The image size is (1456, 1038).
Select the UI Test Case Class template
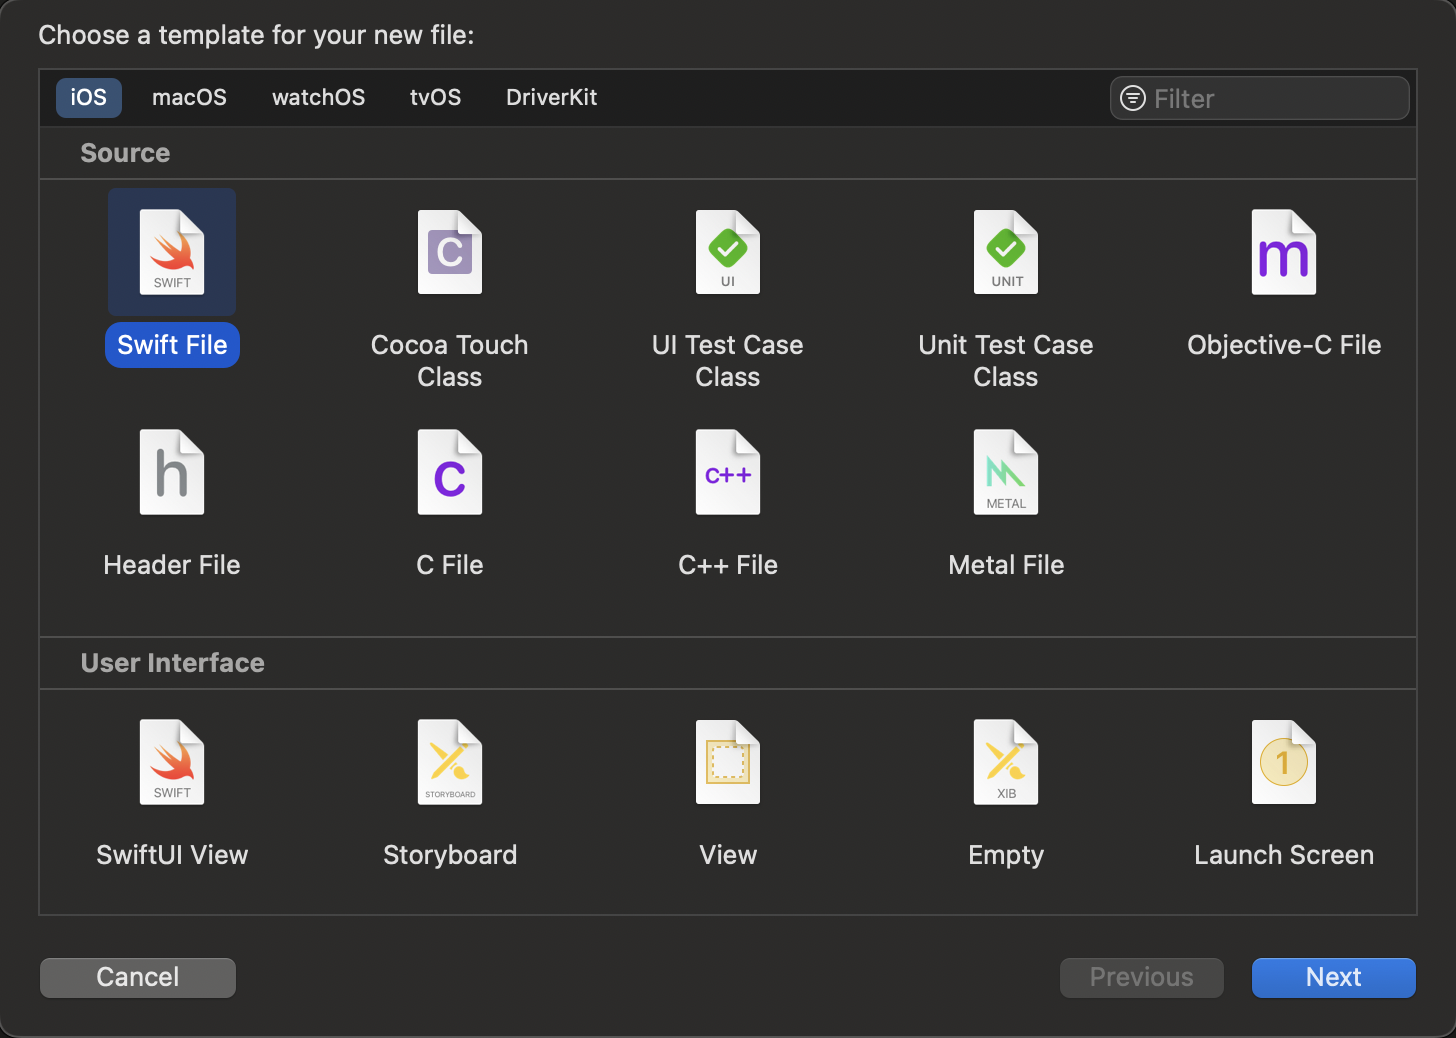click(x=727, y=252)
